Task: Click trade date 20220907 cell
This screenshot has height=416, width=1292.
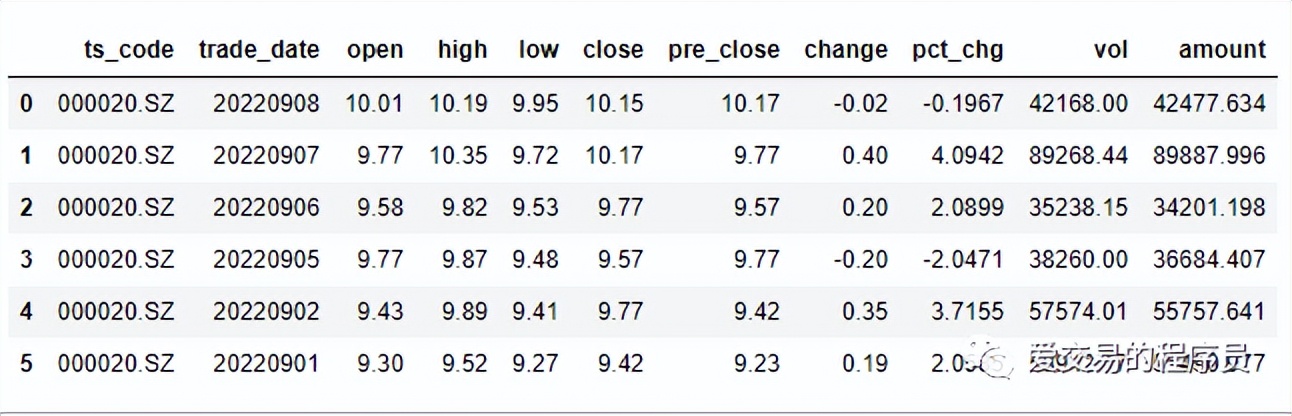Action: click(x=266, y=155)
